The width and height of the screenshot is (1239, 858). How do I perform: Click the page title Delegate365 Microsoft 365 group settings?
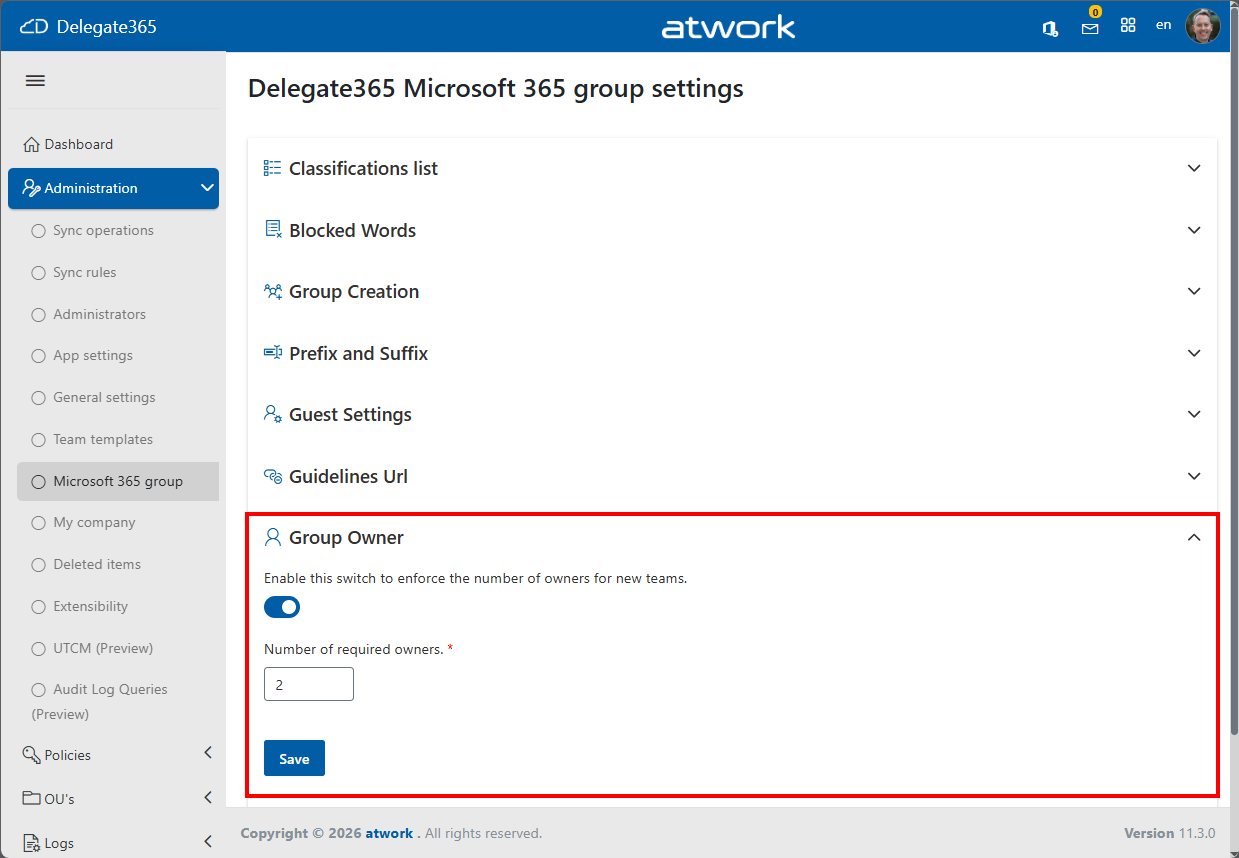click(x=496, y=88)
